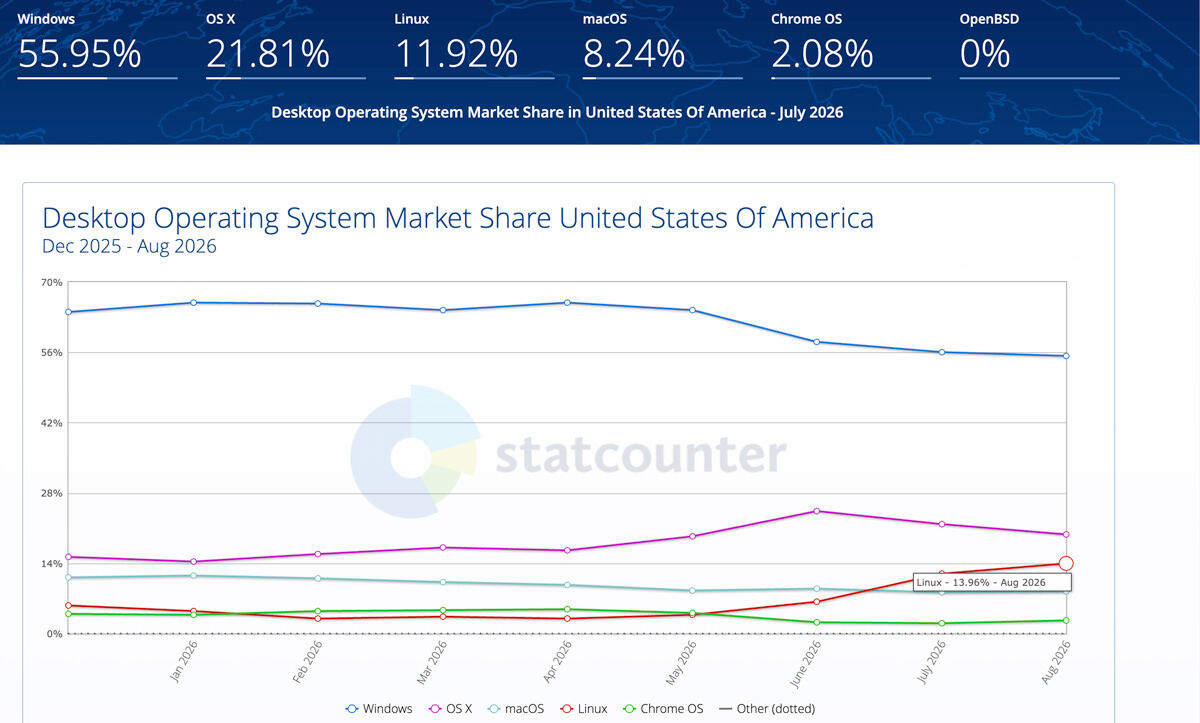The height and width of the screenshot is (723, 1200).
Task: Toggle the OS X legend entry
Action: pyautogui.click(x=450, y=708)
